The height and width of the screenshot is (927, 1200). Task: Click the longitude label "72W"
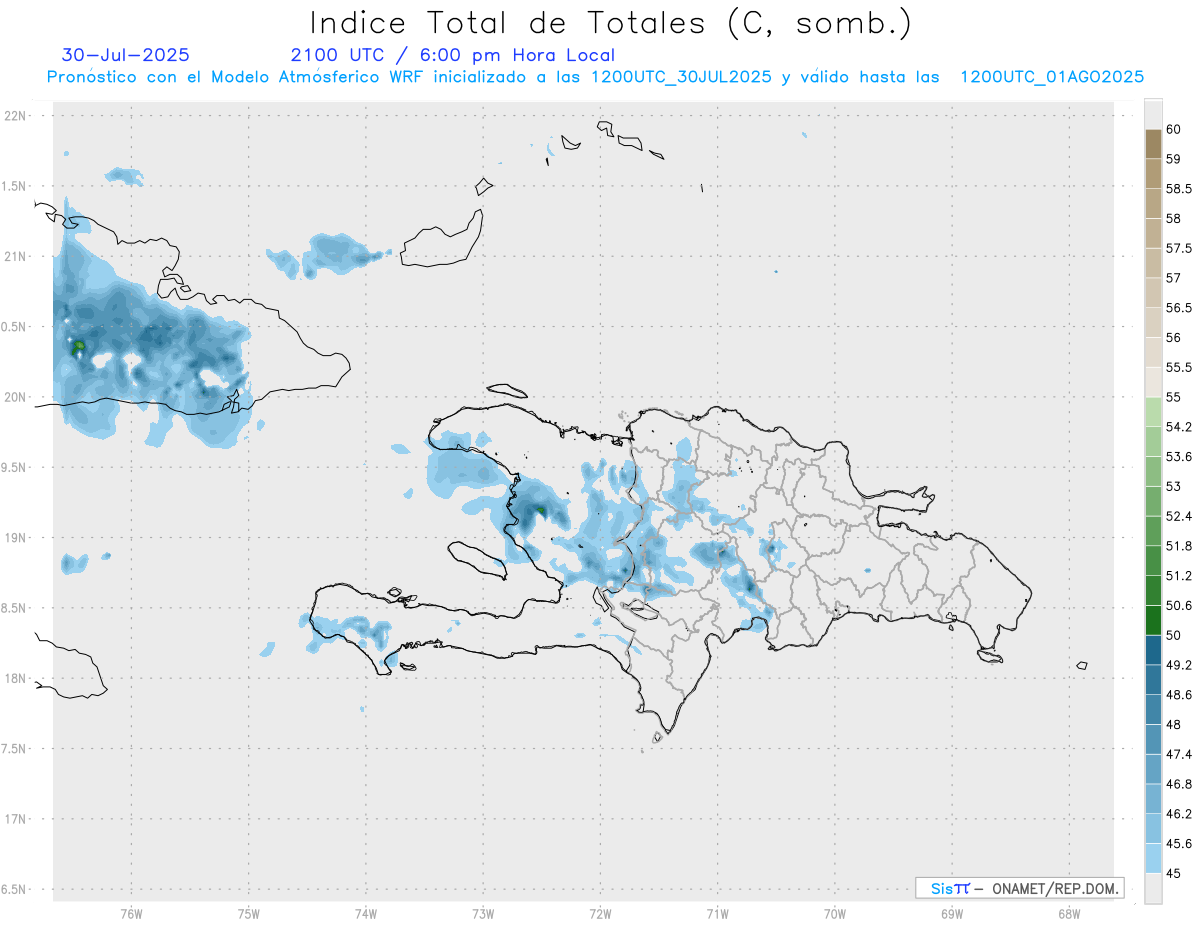click(x=601, y=914)
